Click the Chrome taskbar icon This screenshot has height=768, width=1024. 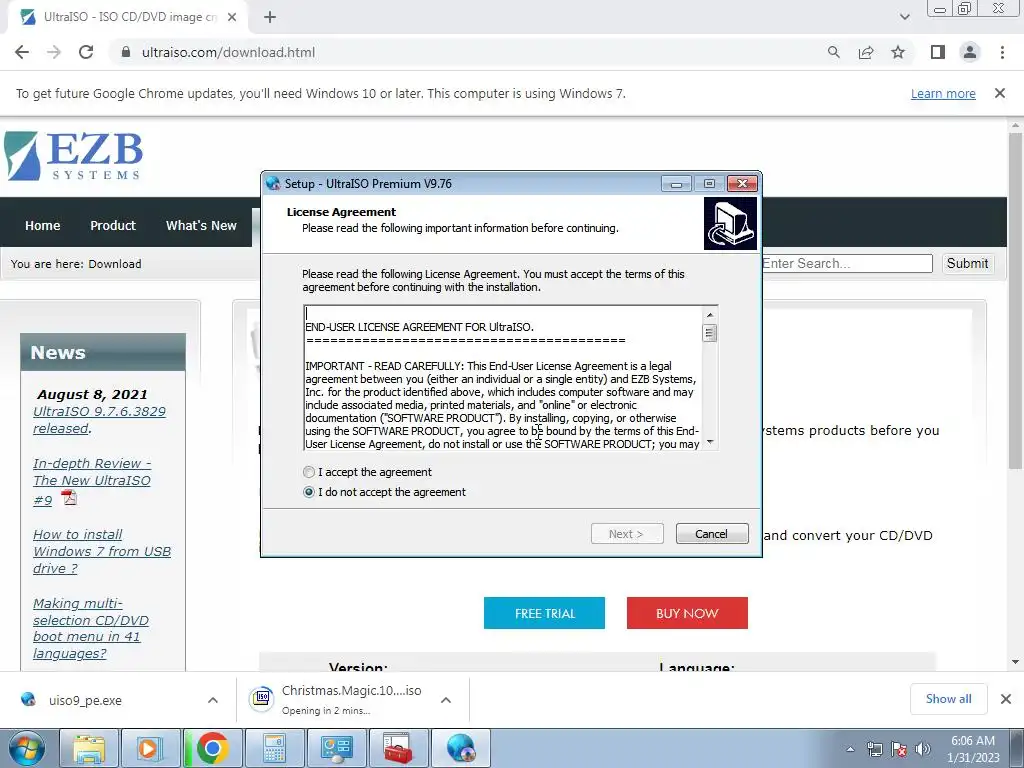coord(212,748)
